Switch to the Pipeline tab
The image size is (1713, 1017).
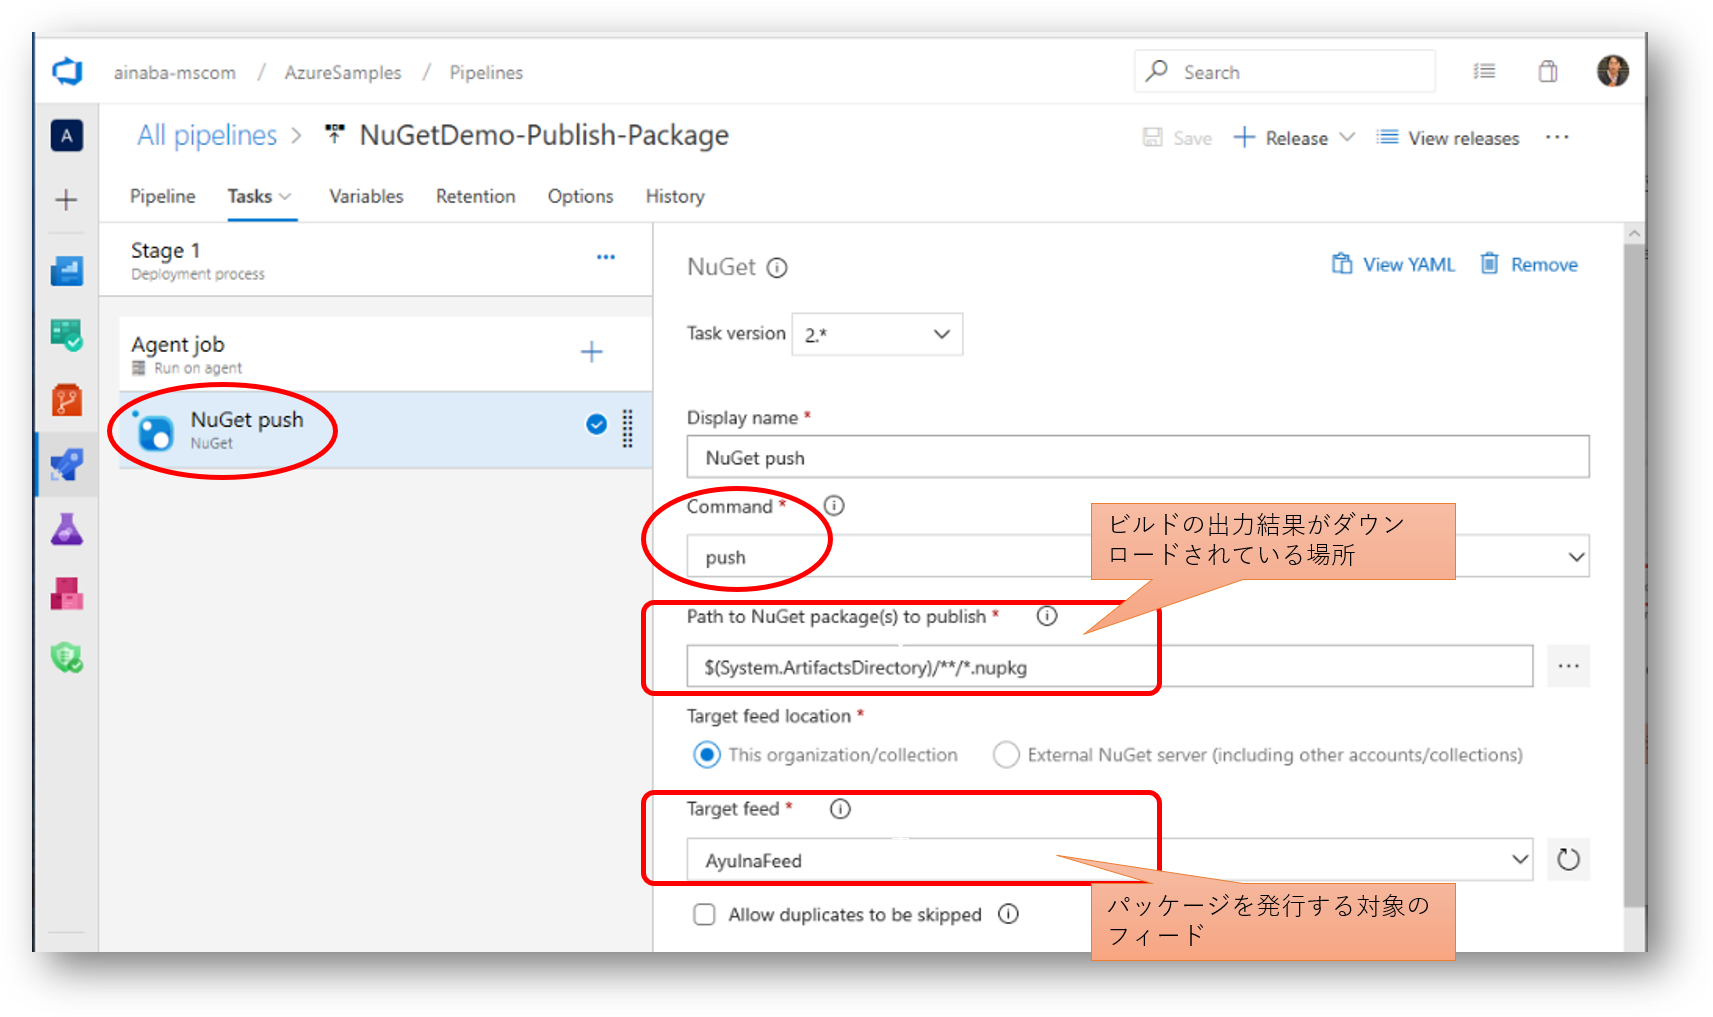point(162,197)
